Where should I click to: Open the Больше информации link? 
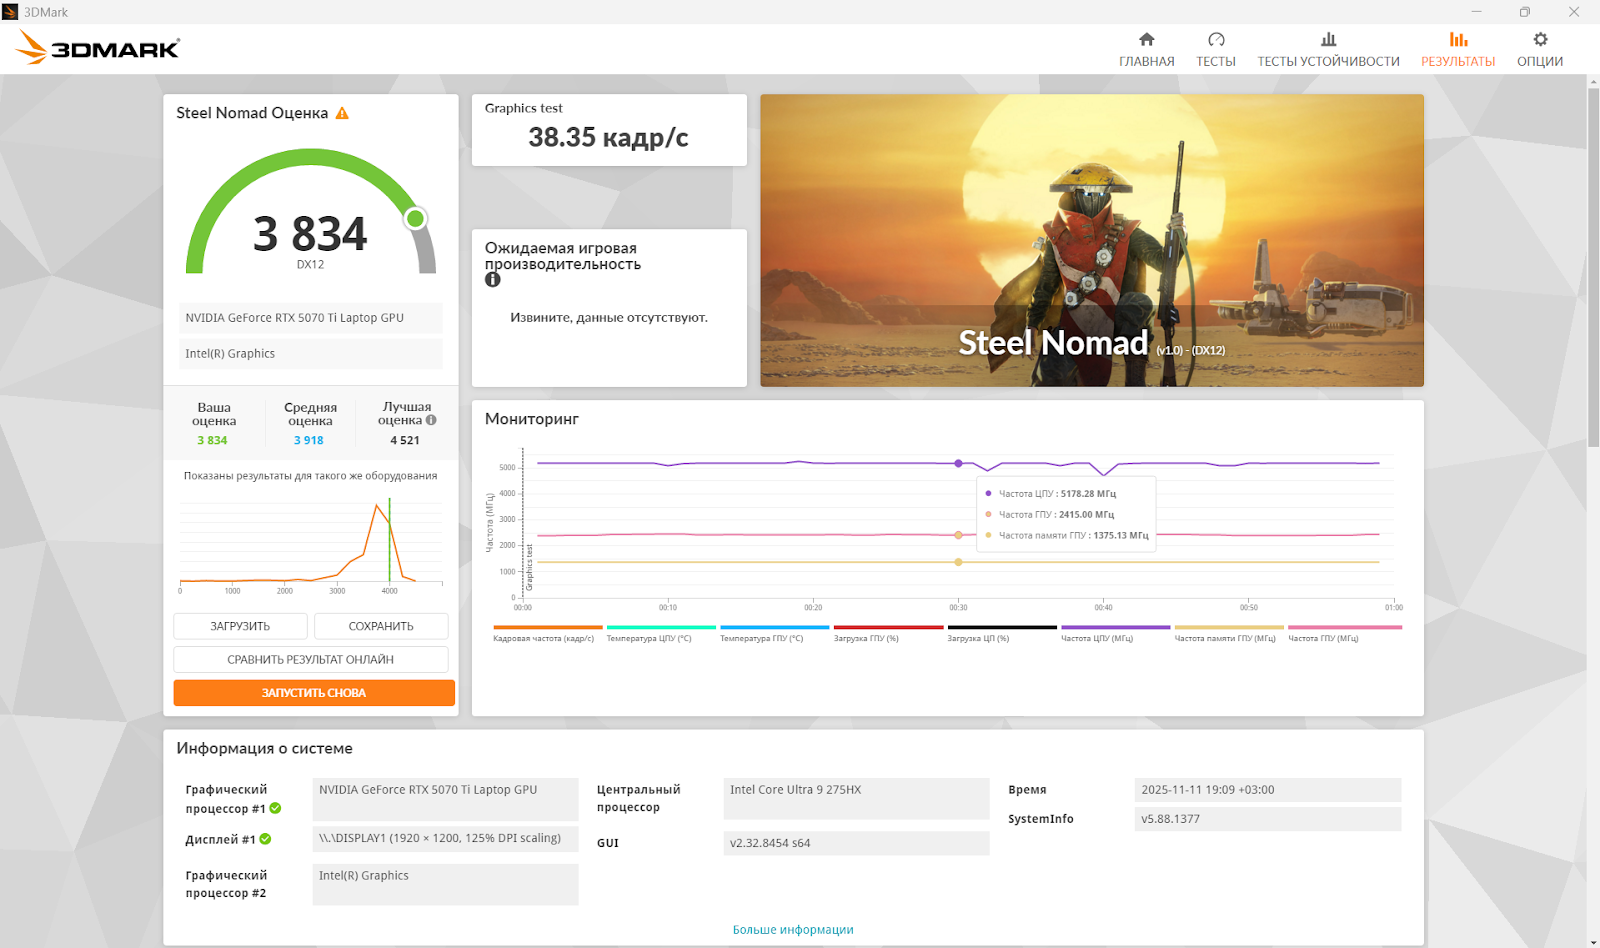pos(793,930)
